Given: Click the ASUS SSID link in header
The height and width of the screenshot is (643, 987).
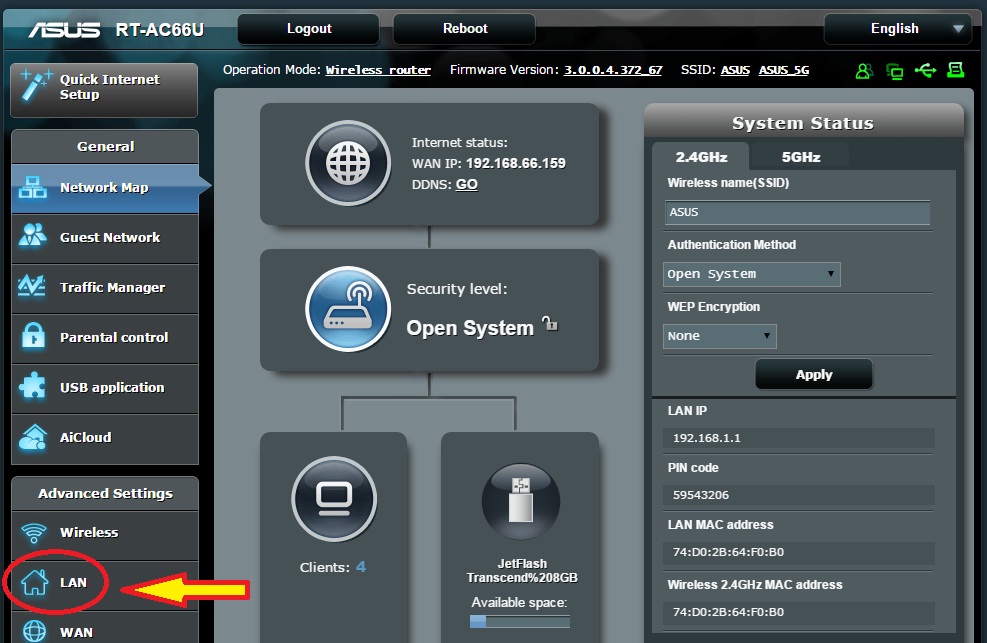Looking at the screenshot, I should pyautogui.click(x=735, y=70).
